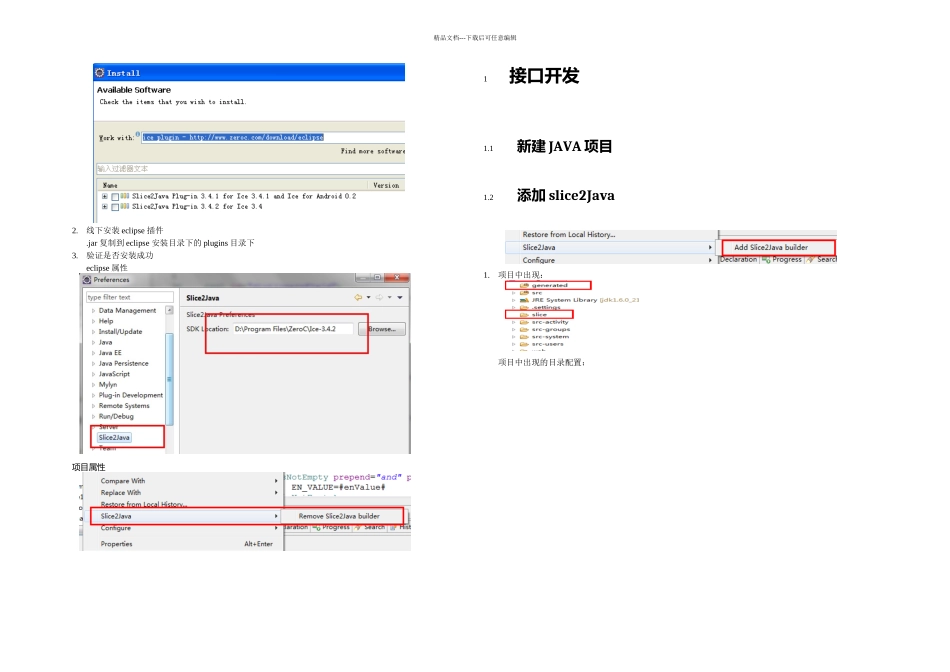
Task: Select Java Persistence preferences item
Action: [x=124, y=364]
